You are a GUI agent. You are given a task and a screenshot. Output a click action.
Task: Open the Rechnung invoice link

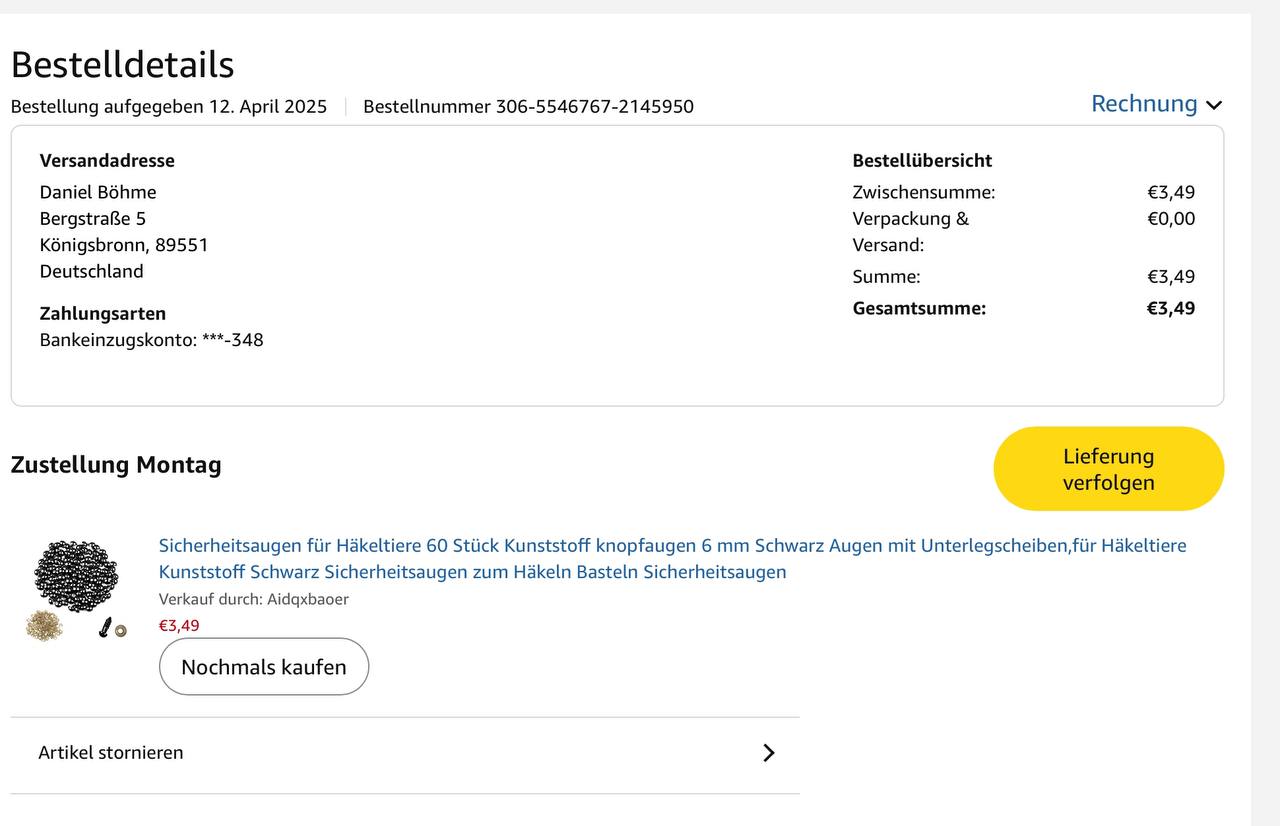coord(1143,104)
